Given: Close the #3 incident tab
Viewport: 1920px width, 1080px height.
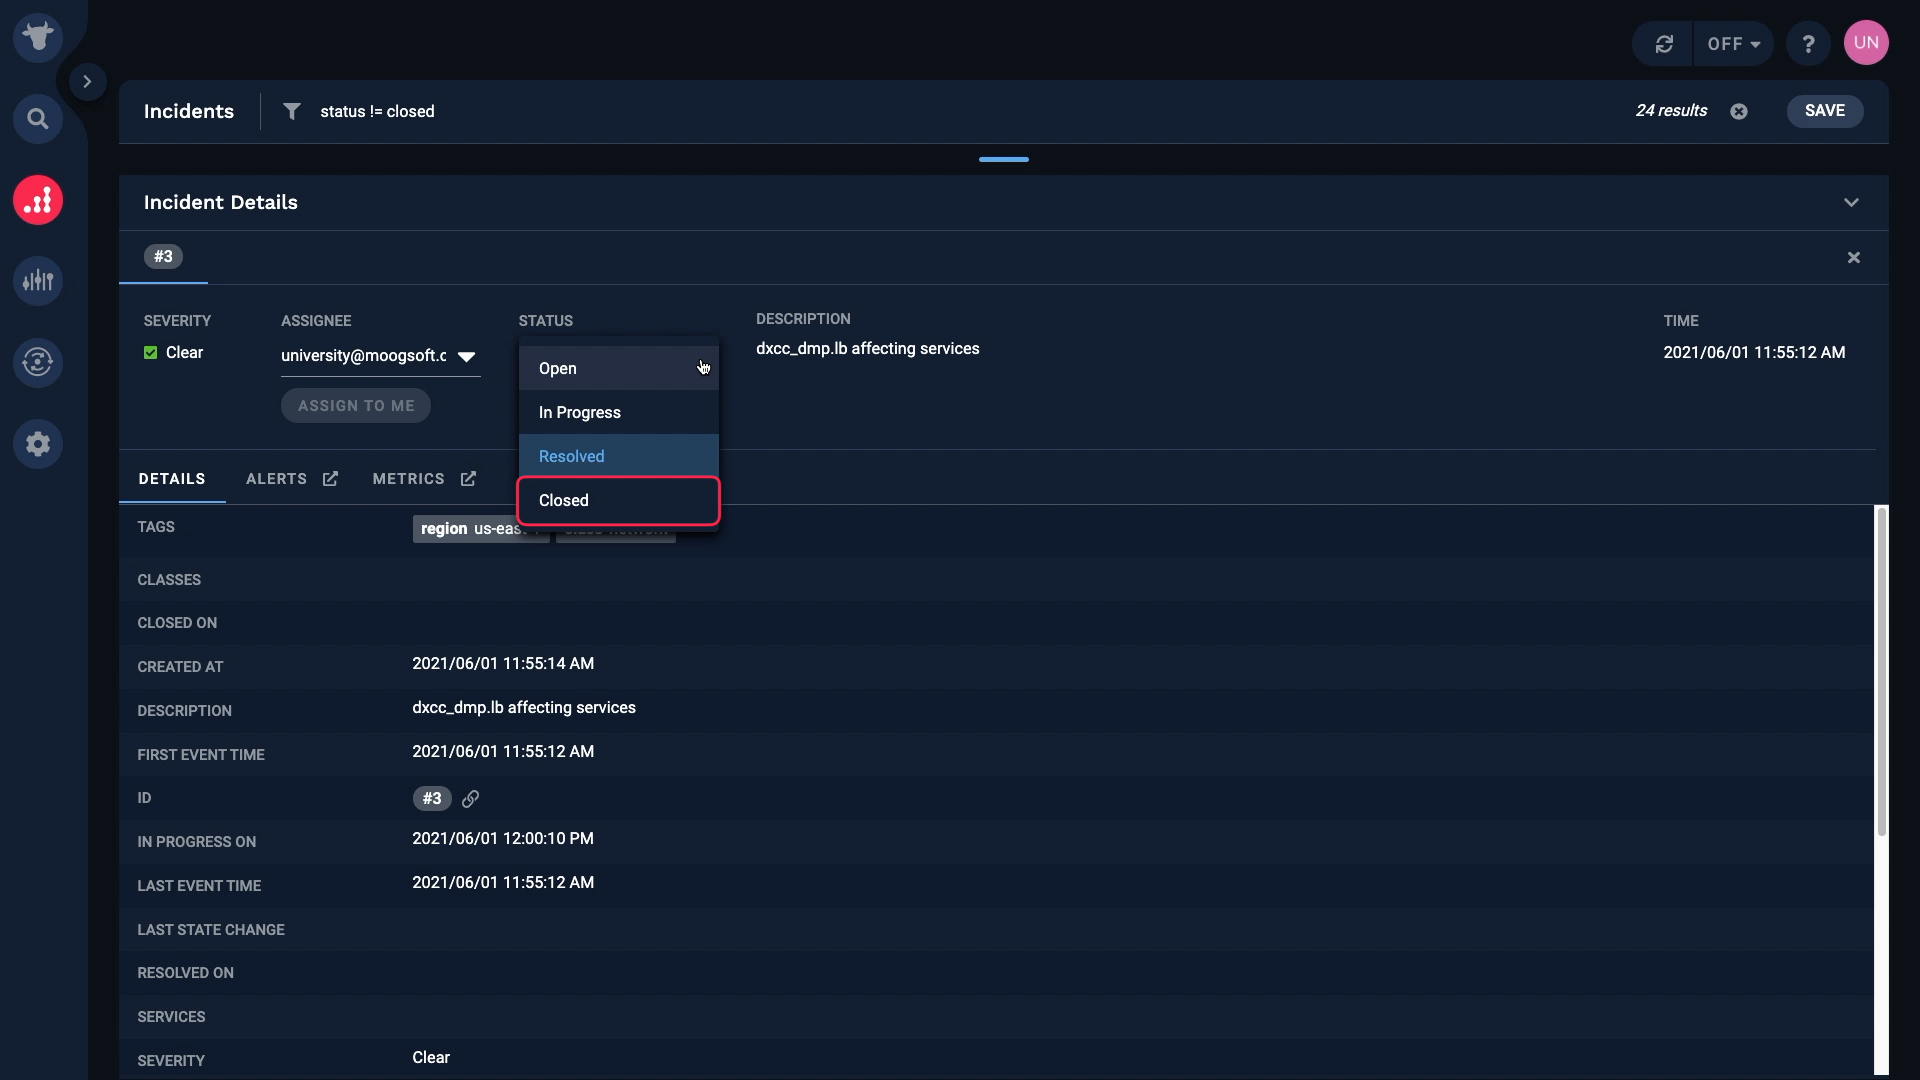Looking at the screenshot, I should coord(1853,258).
